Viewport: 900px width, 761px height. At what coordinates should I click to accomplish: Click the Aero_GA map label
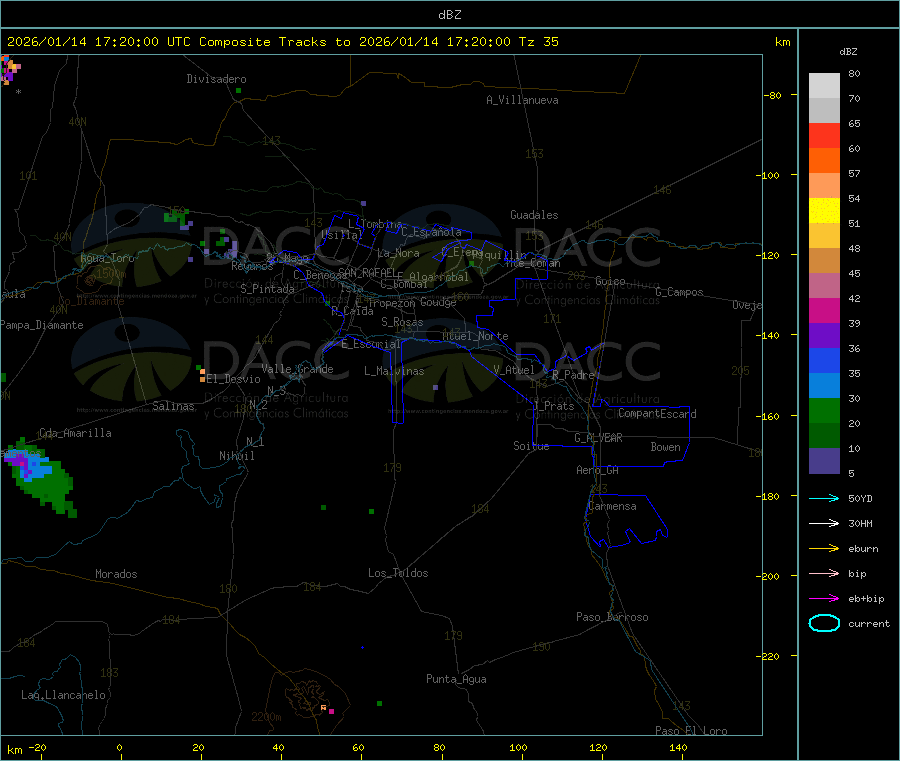point(597,470)
